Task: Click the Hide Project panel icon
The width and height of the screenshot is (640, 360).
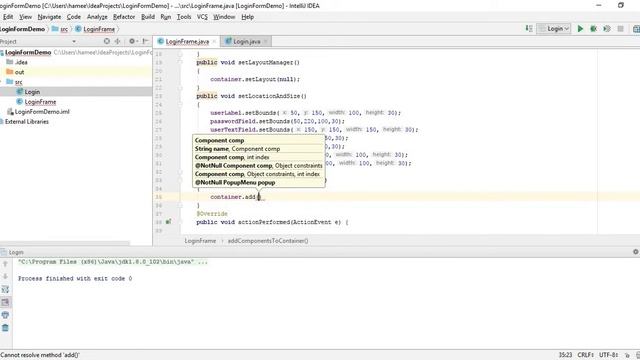Action: coord(146,41)
